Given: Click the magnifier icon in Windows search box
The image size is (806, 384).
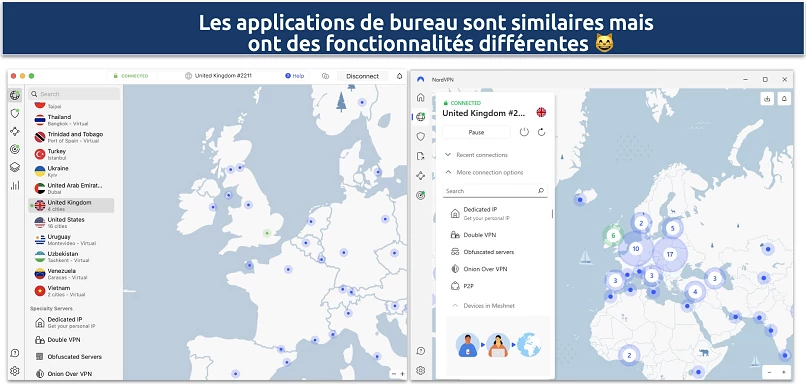Looking at the screenshot, I should [x=540, y=191].
